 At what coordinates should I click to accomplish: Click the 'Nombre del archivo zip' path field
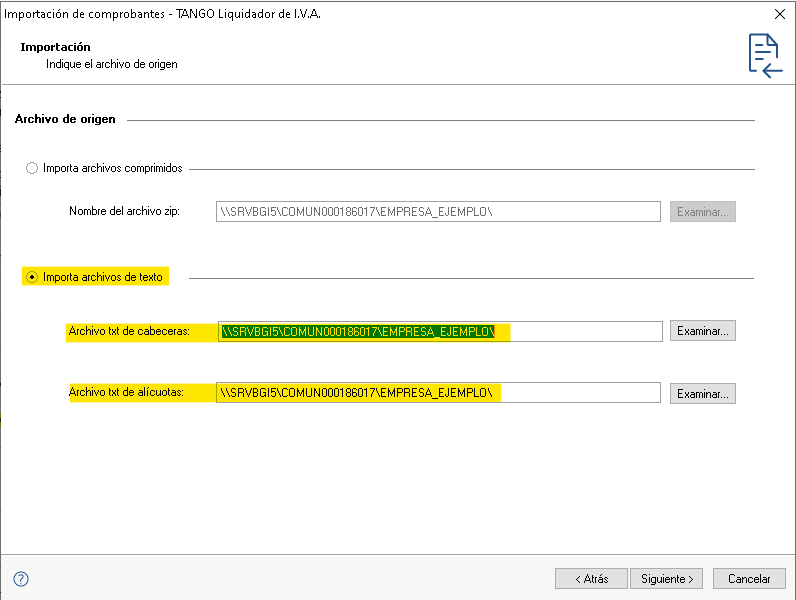[438, 212]
